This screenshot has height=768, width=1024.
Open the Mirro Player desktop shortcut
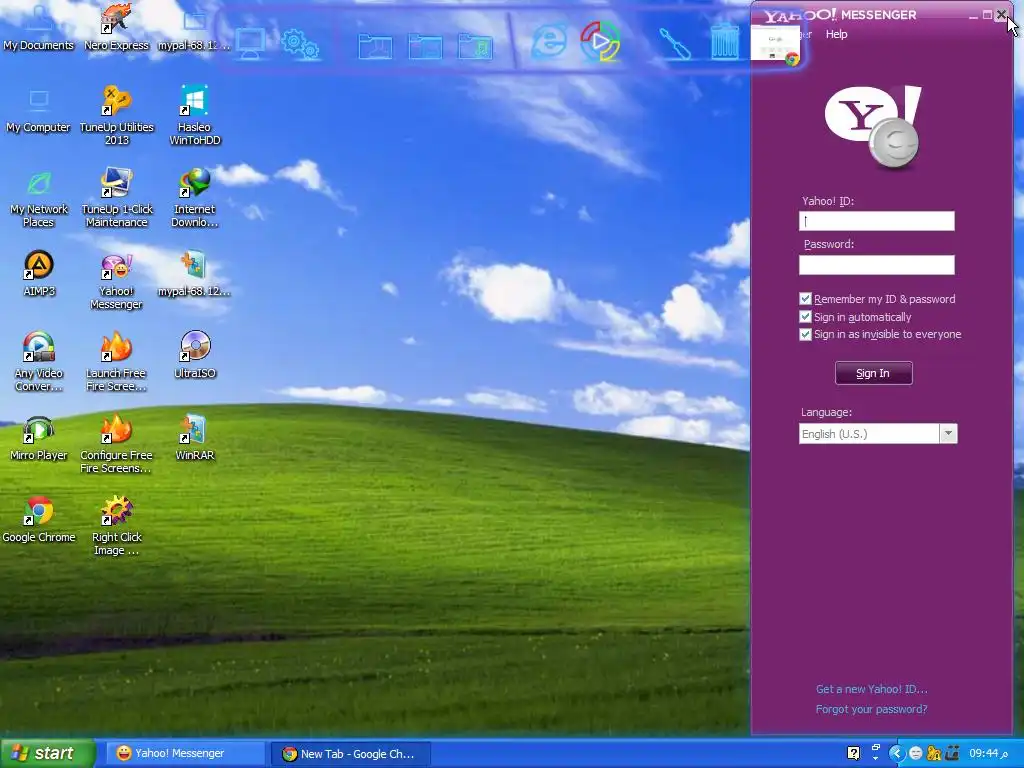coord(39,439)
